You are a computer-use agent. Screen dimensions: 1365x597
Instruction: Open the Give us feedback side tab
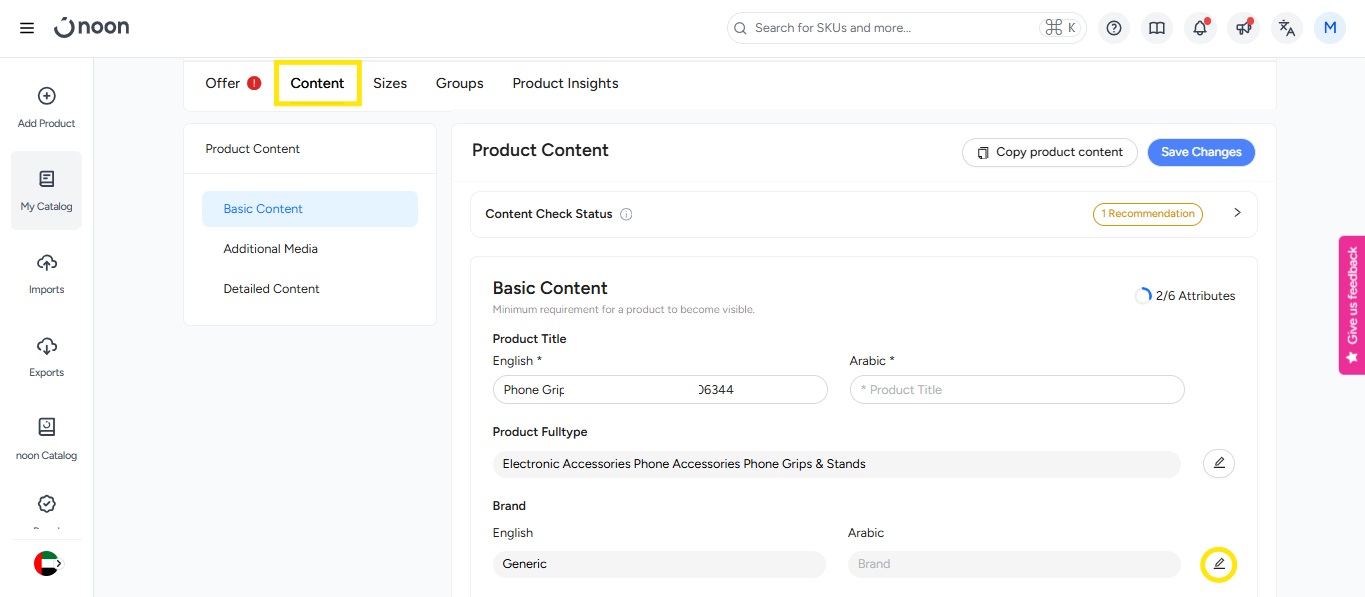[x=1352, y=305]
